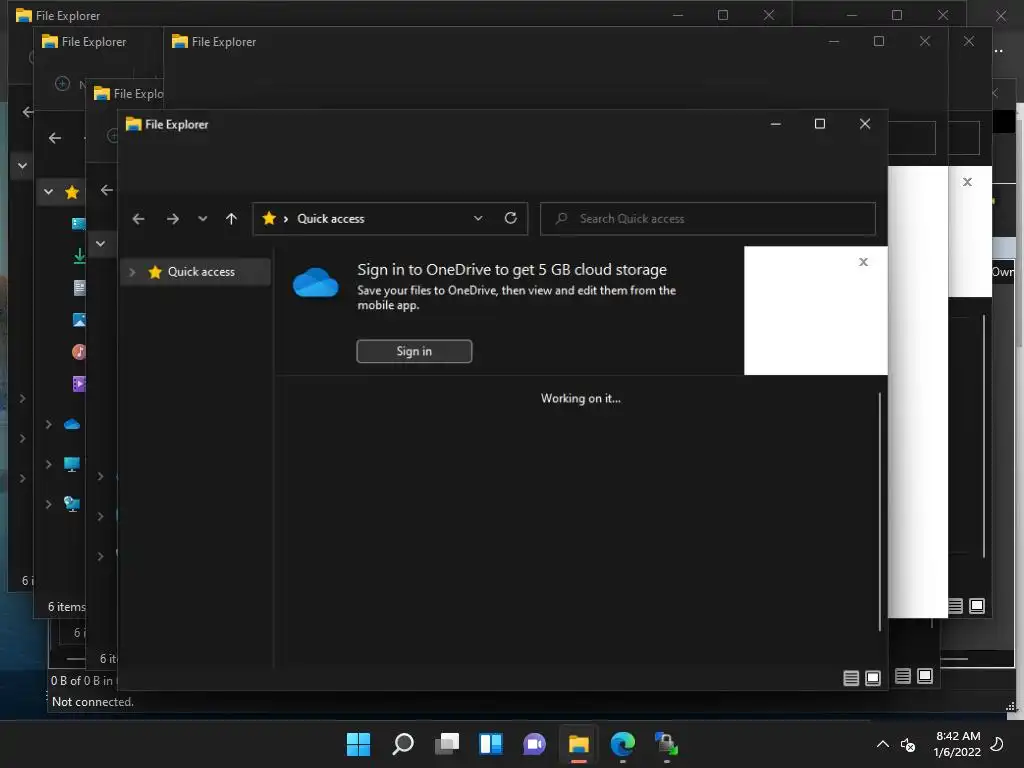Sign in to OneDrive
This screenshot has height=768, width=1024.
414,351
